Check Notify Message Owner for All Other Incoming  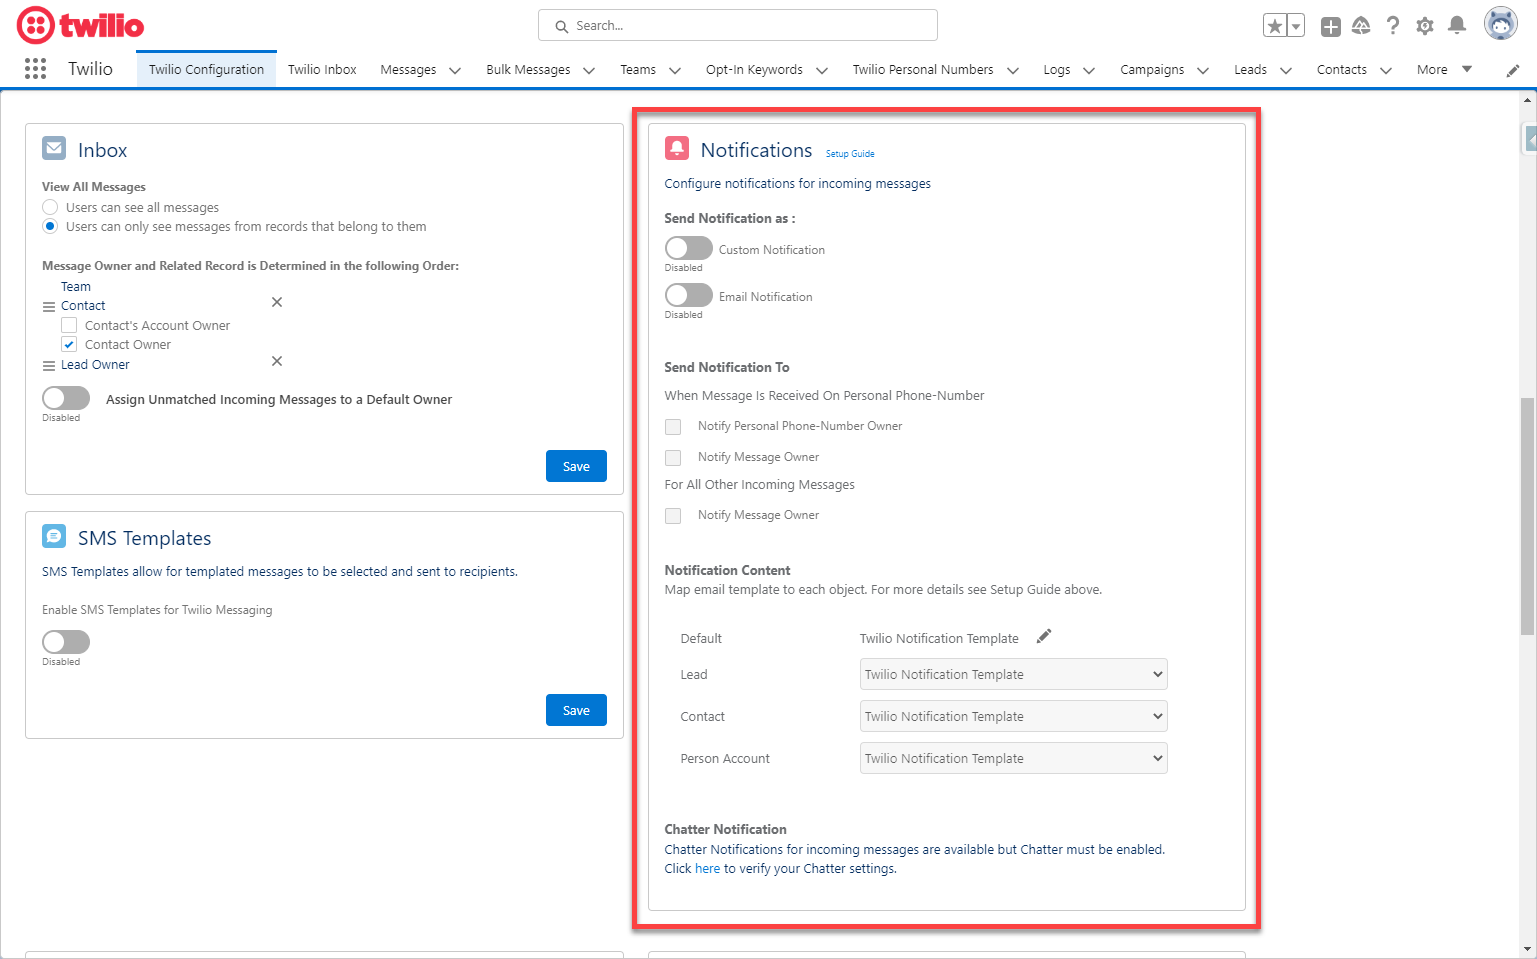pos(673,516)
